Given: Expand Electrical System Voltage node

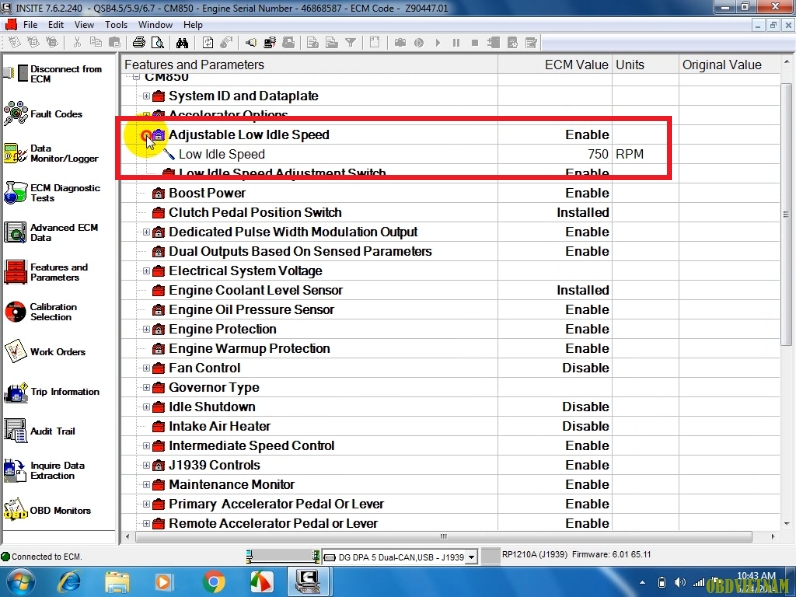Looking at the screenshot, I should pyautogui.click(x=146, y=271).
